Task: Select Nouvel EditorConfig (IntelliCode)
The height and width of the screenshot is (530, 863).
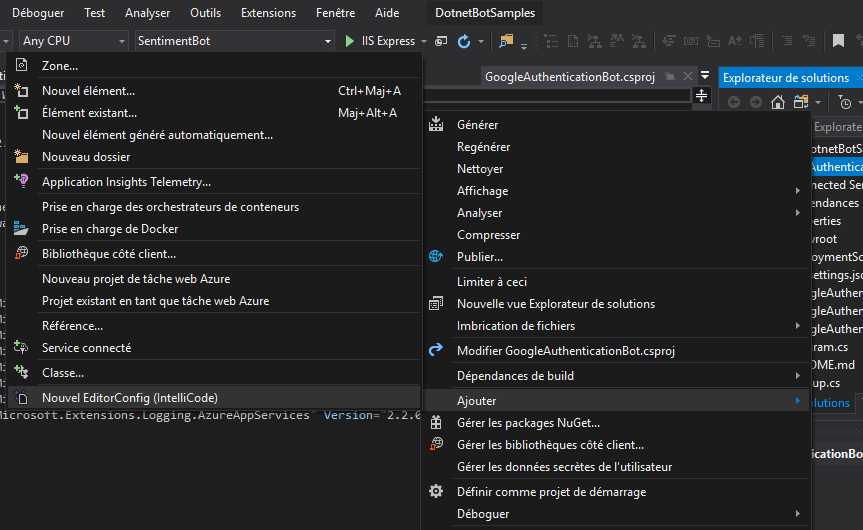Action: (129, 397)
